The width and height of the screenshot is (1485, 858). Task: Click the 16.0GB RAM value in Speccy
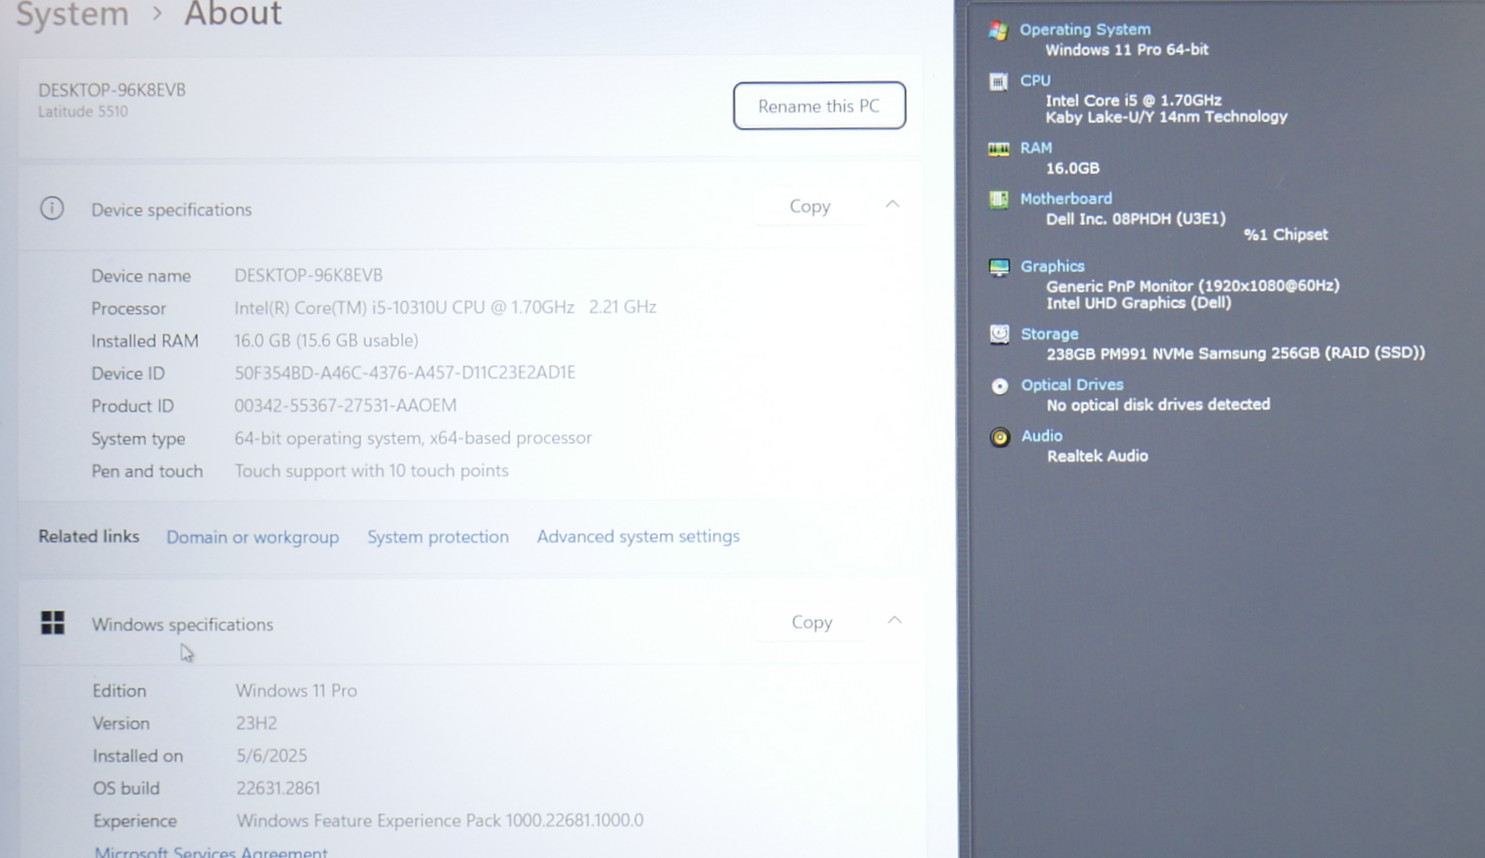pyautogui.click(x=1072, y=168)
